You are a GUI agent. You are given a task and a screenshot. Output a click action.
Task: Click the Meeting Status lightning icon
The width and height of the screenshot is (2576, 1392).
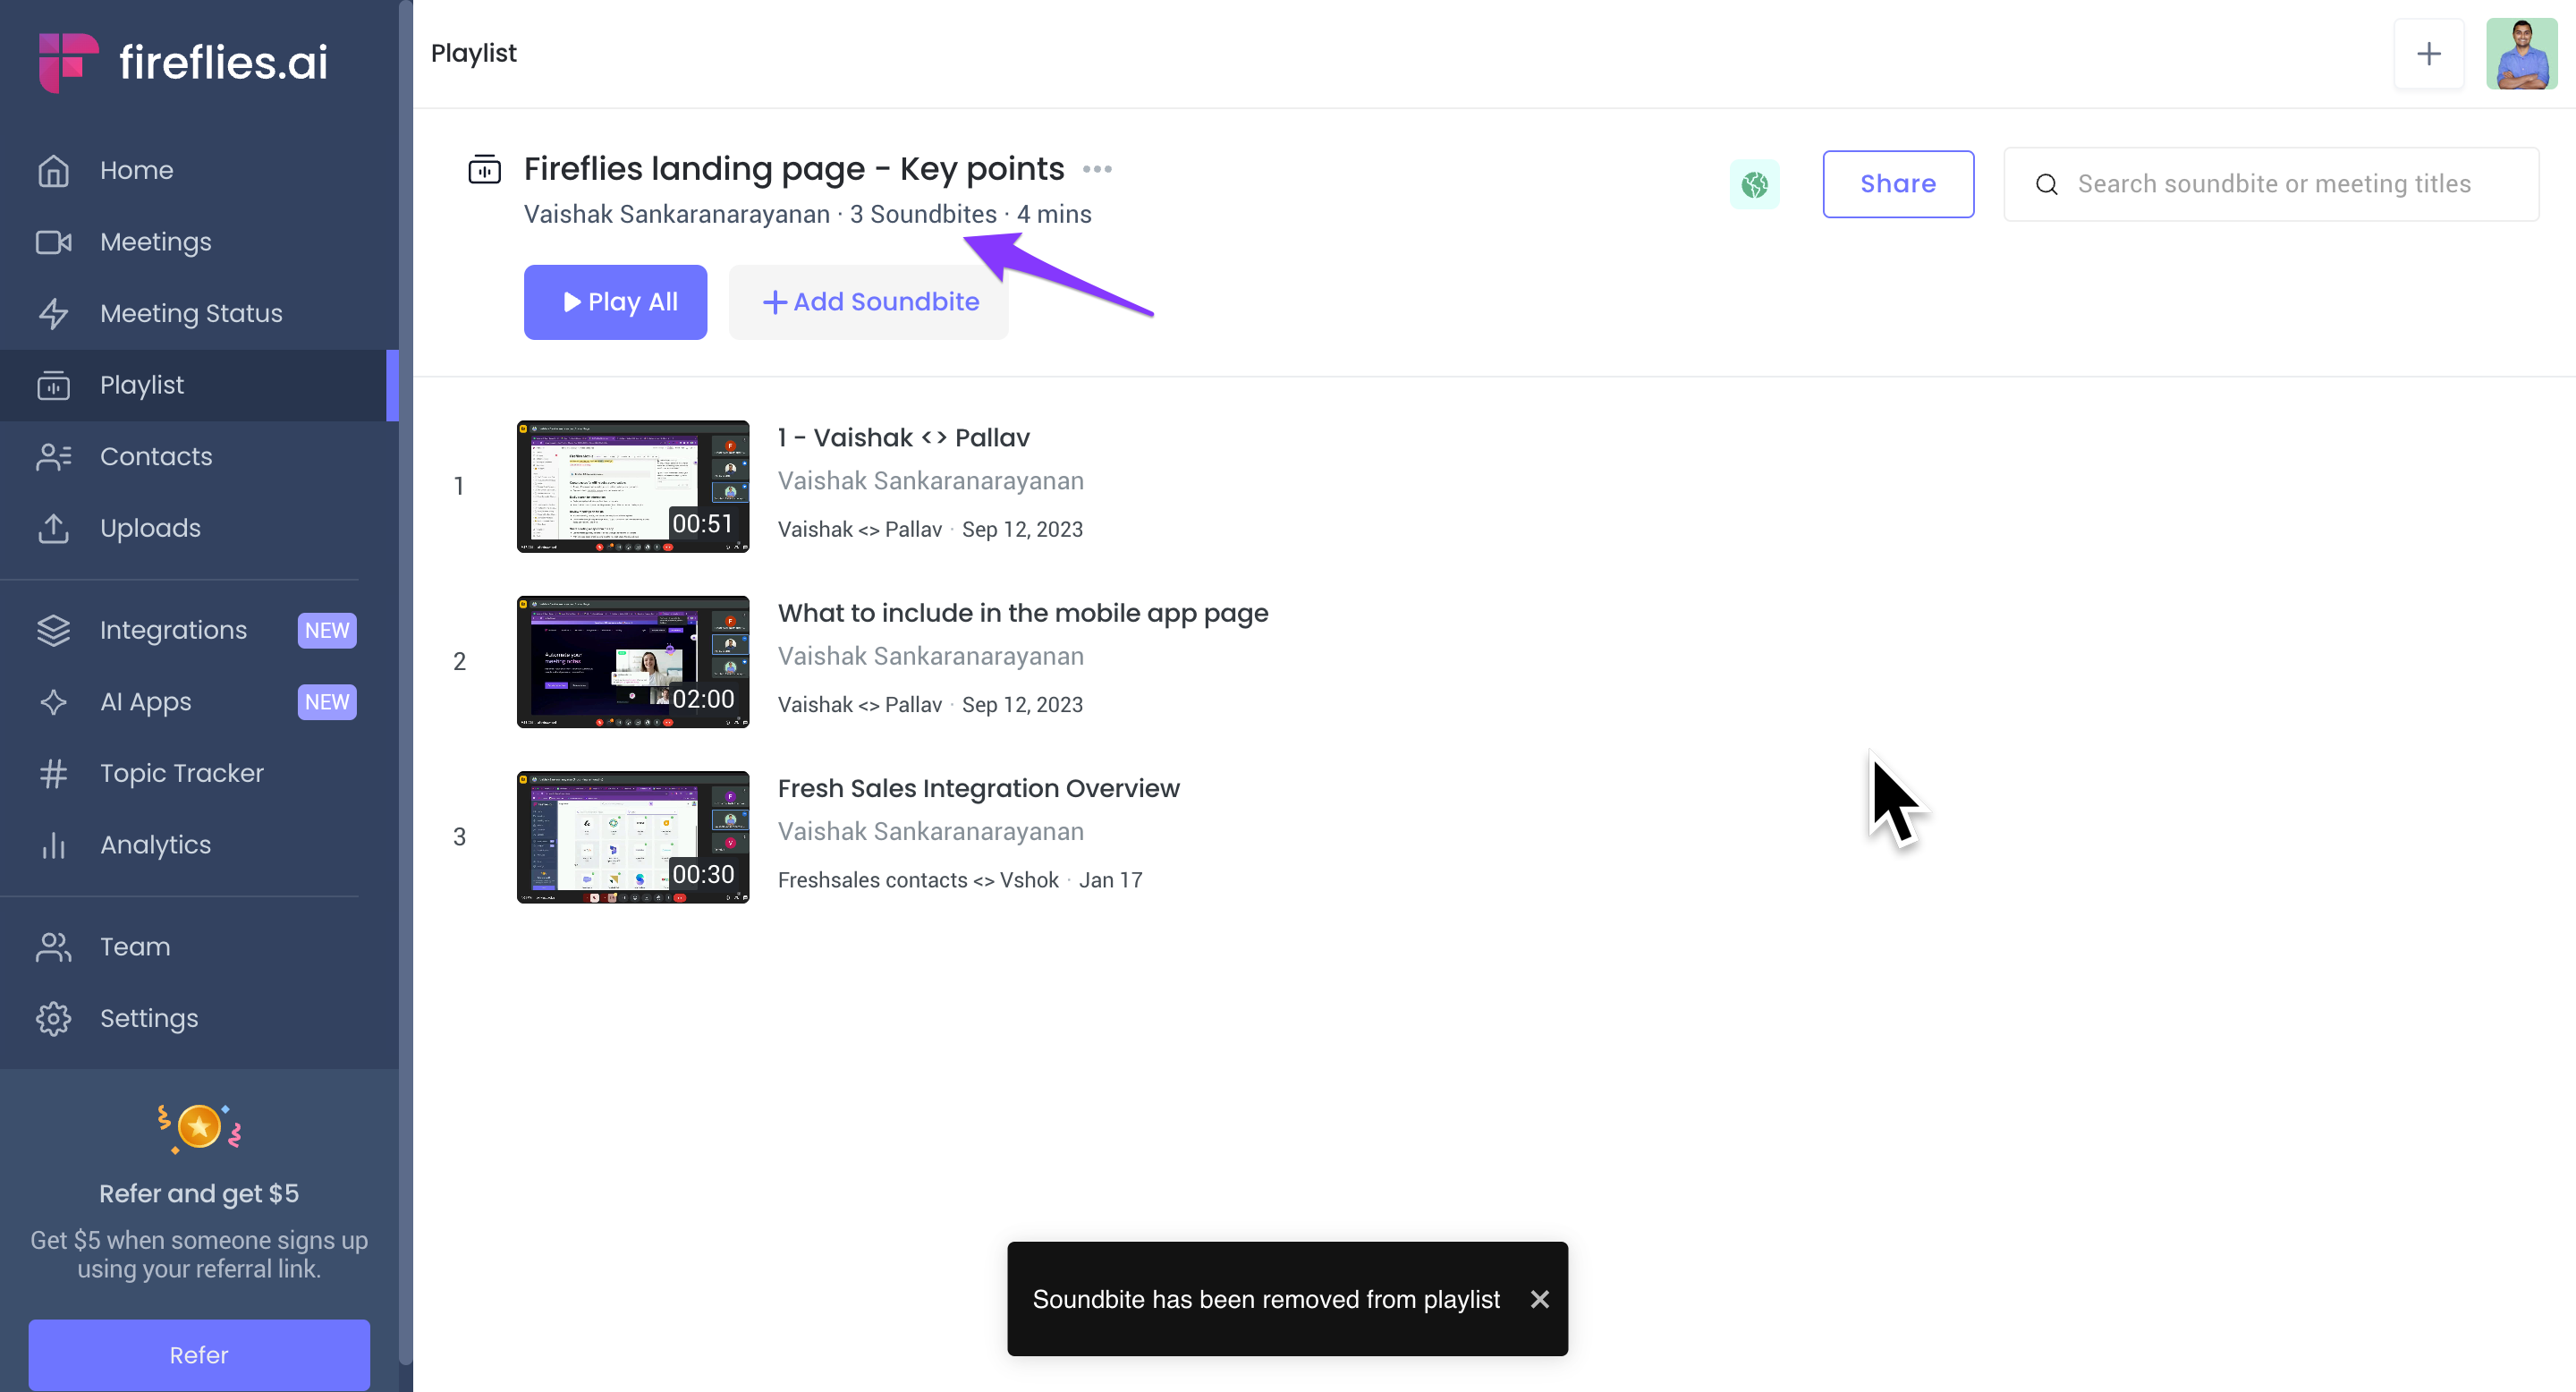pyautogui.click(x=53, y=314)
